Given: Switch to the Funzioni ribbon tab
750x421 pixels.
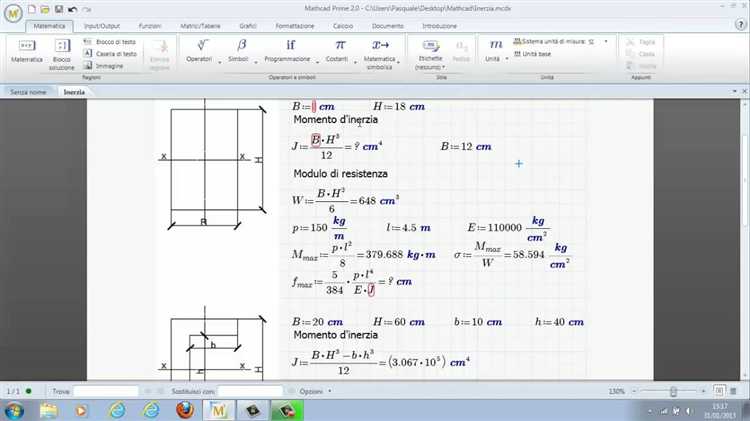Looking at the screenshot, I should click(150, 26).
